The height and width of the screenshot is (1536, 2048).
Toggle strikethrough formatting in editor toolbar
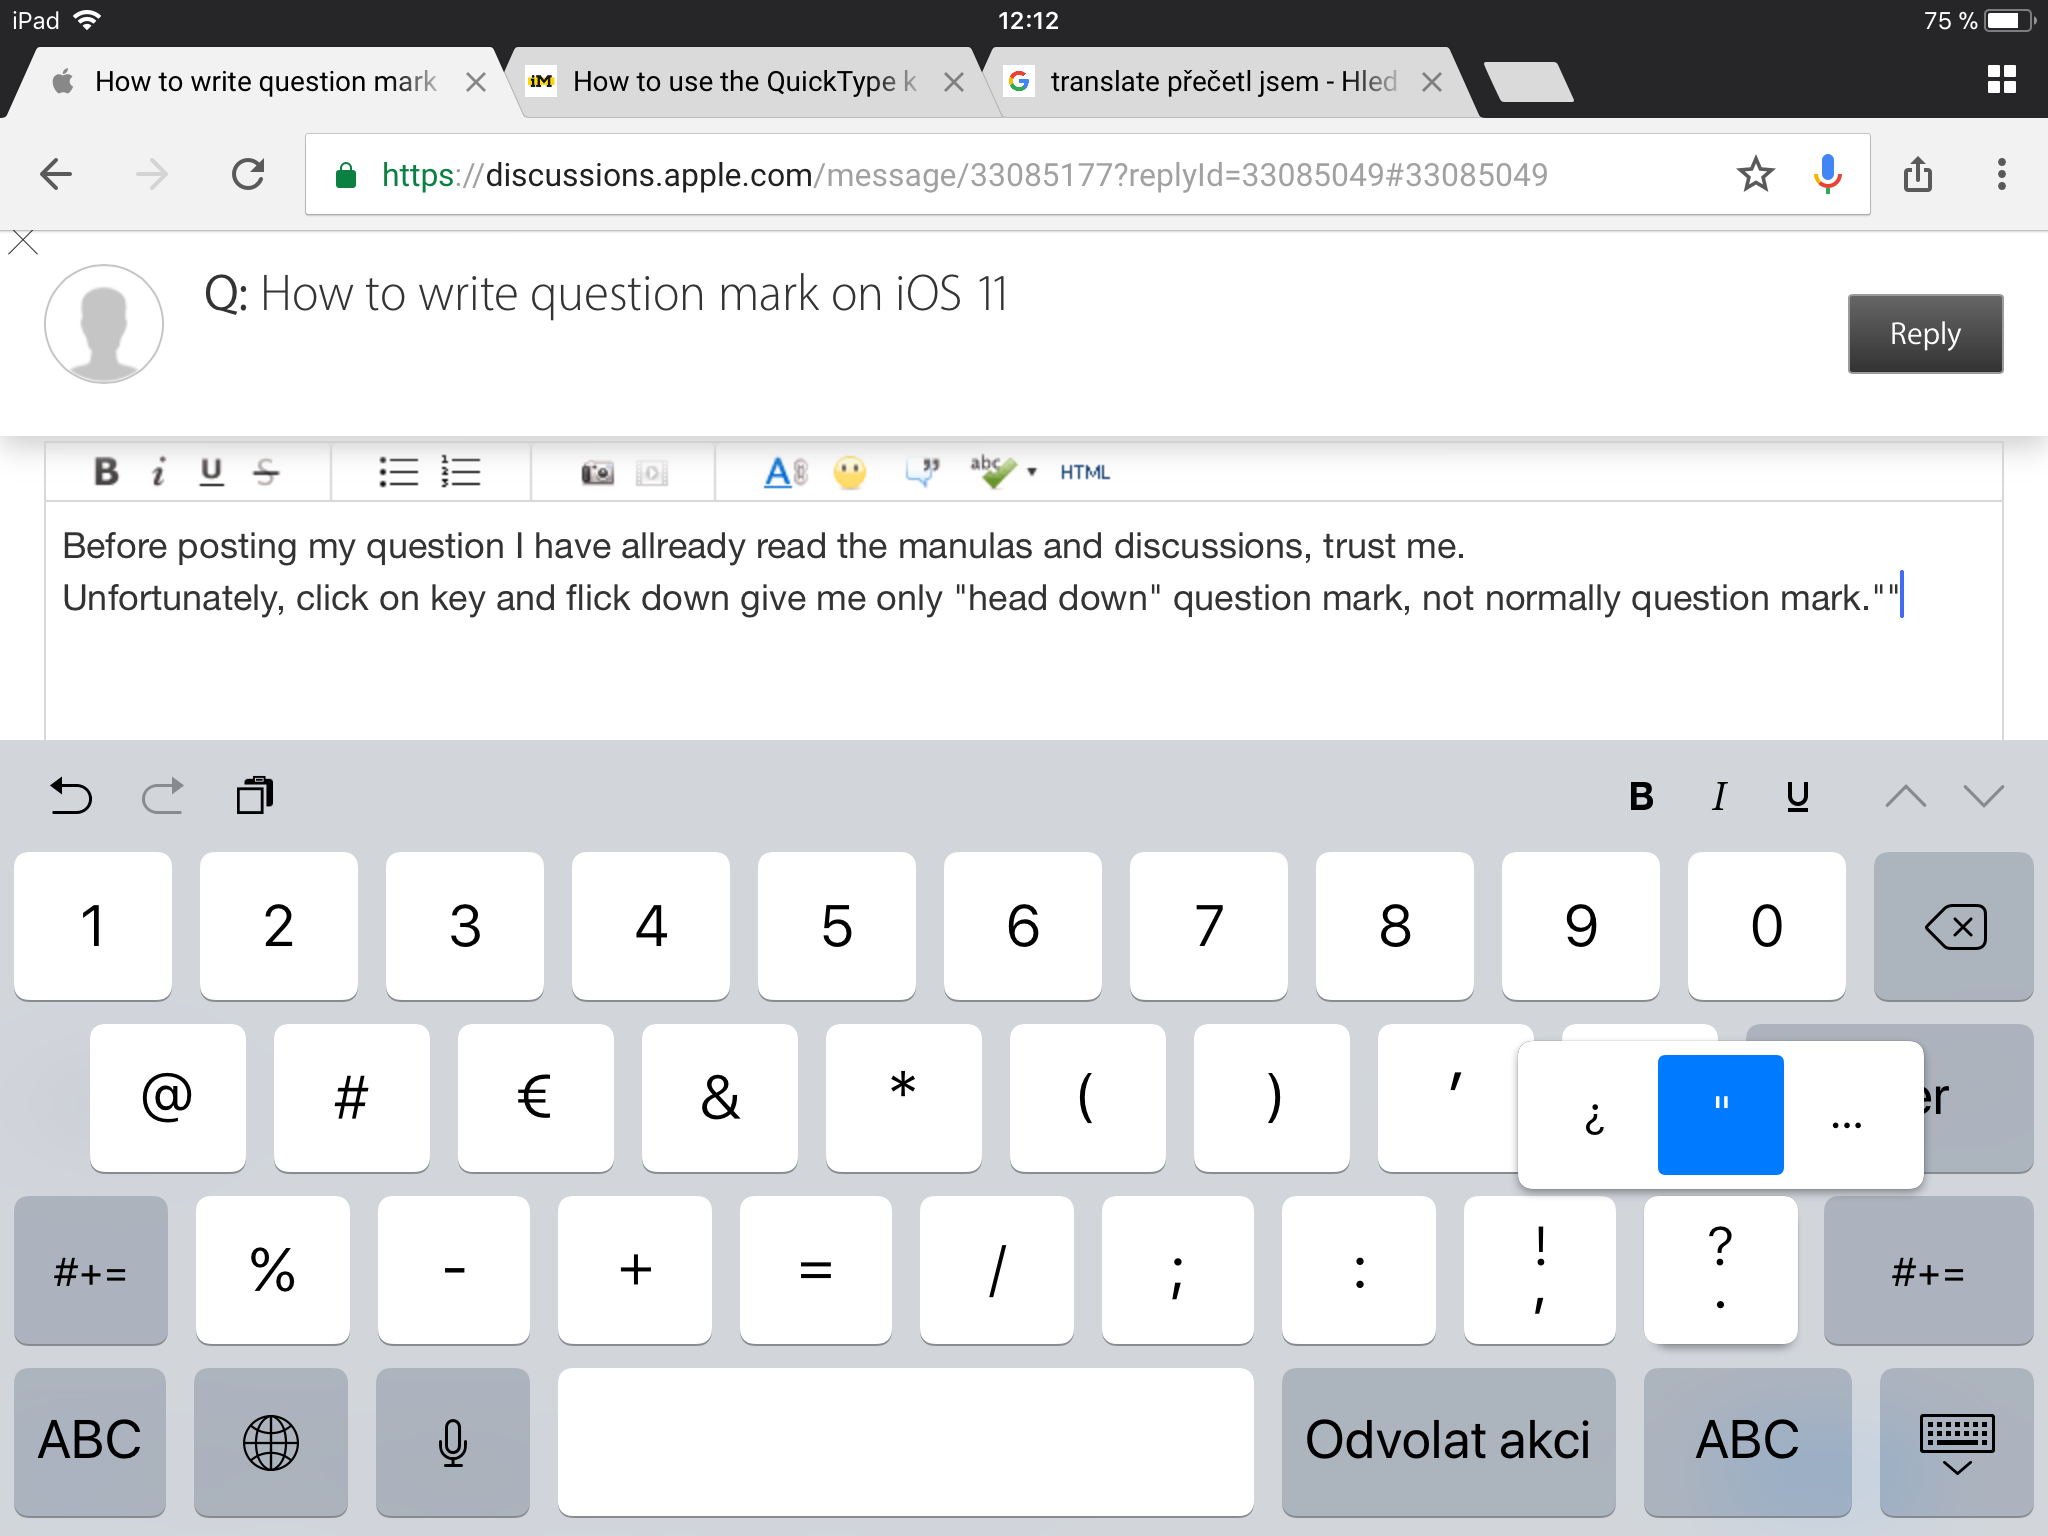pyautogui.click(x=266, y=472)
